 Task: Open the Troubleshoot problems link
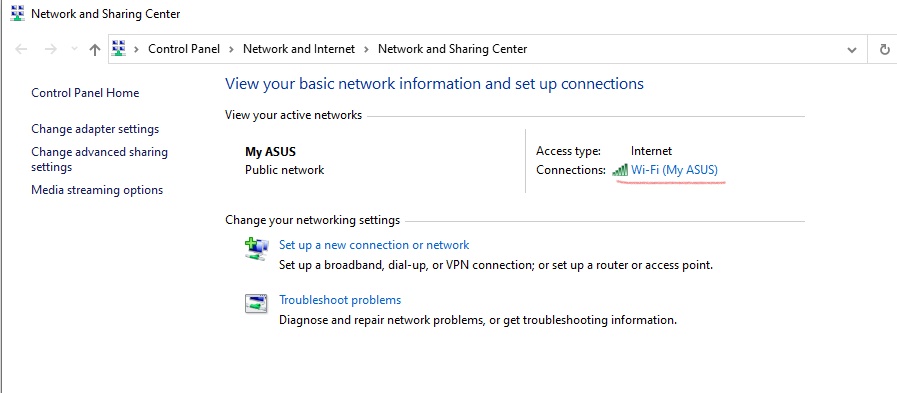pyautogui.click(x=340, y=300)
